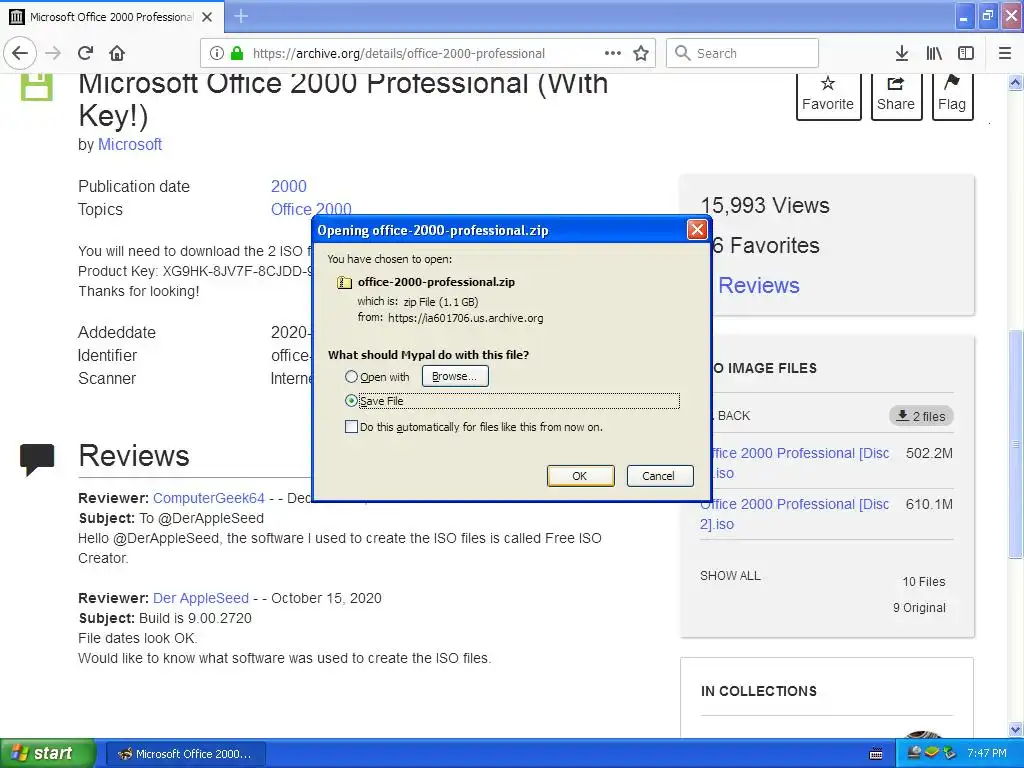Go BACK in the download options
1024x768 pixels.
pyautogui.click(x=733, y=416)
